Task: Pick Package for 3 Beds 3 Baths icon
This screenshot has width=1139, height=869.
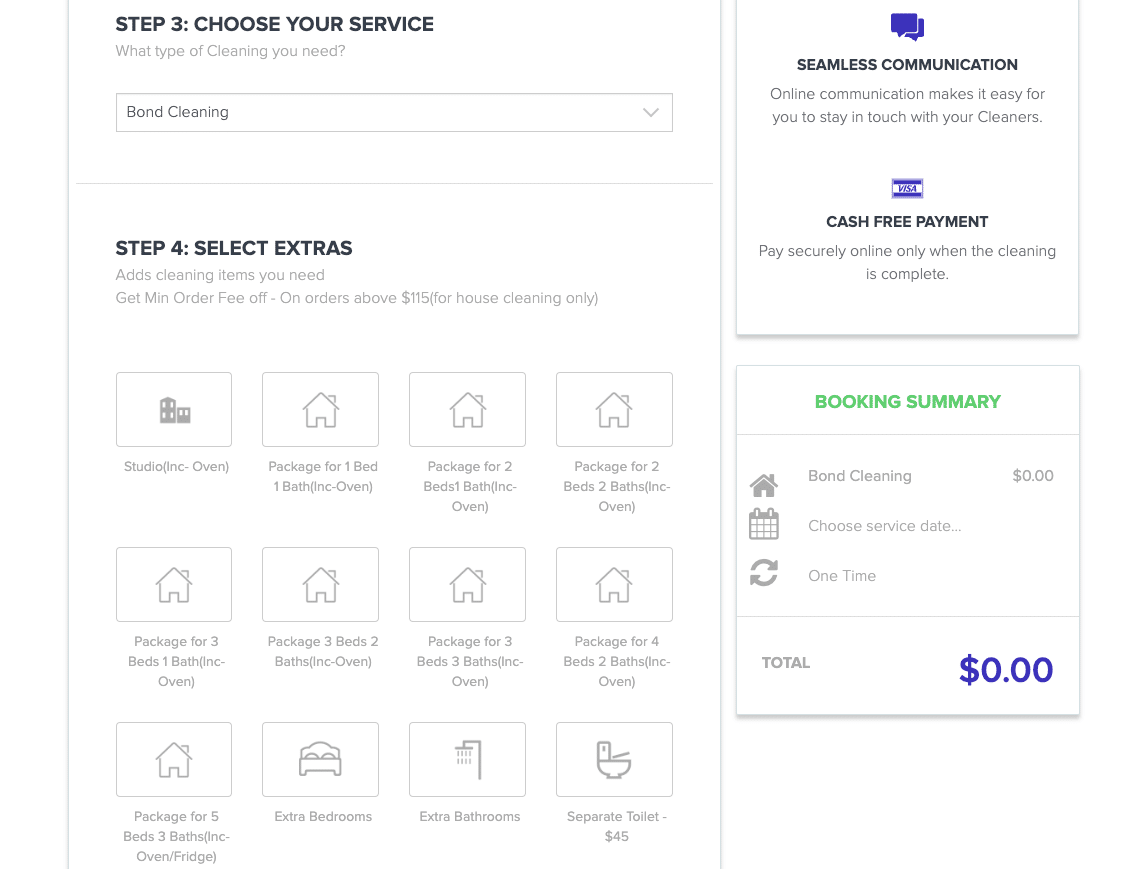Action: 467,585
